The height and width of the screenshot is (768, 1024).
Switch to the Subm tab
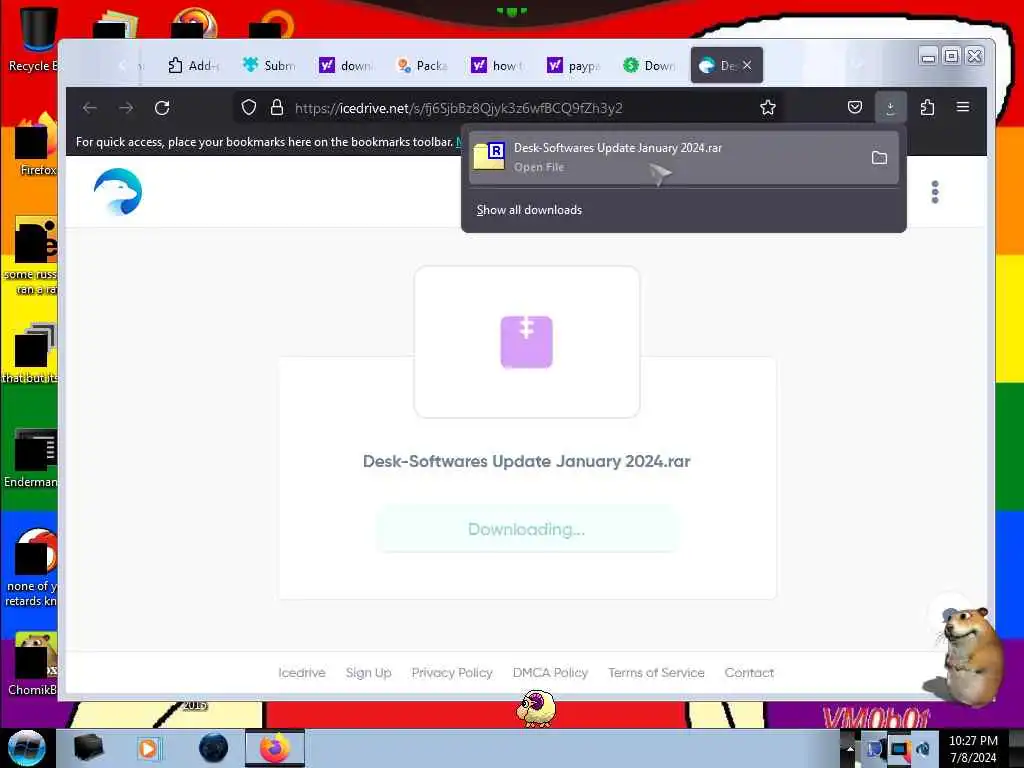click(x=269, y=65)
